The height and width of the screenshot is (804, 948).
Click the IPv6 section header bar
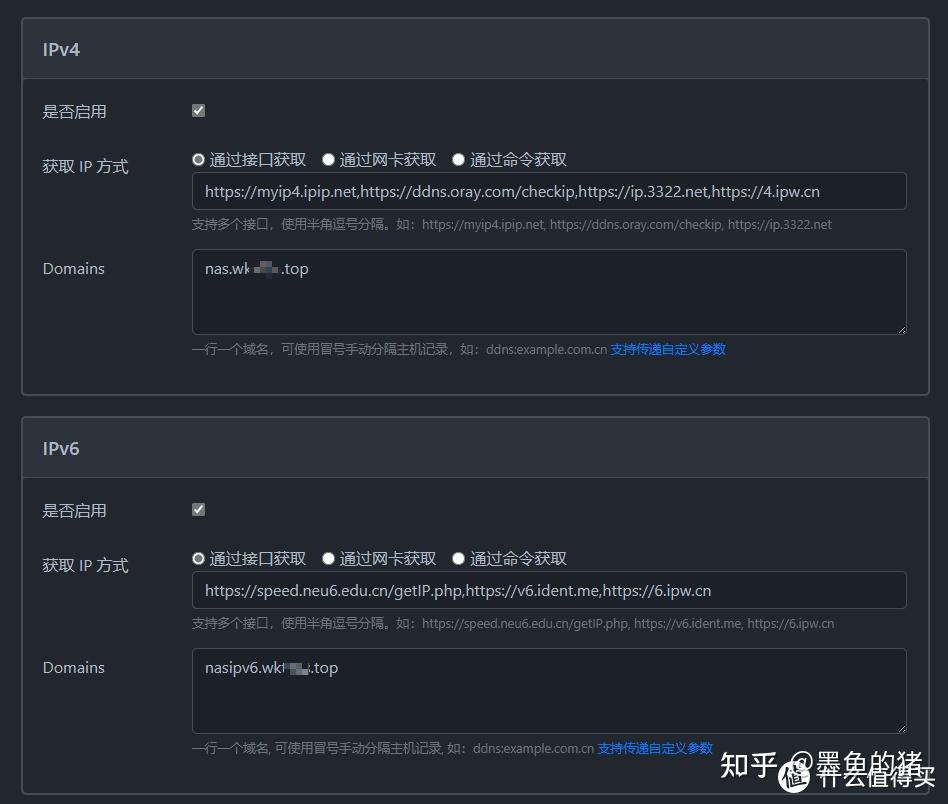pyautogui.click(x=474, y=448)
